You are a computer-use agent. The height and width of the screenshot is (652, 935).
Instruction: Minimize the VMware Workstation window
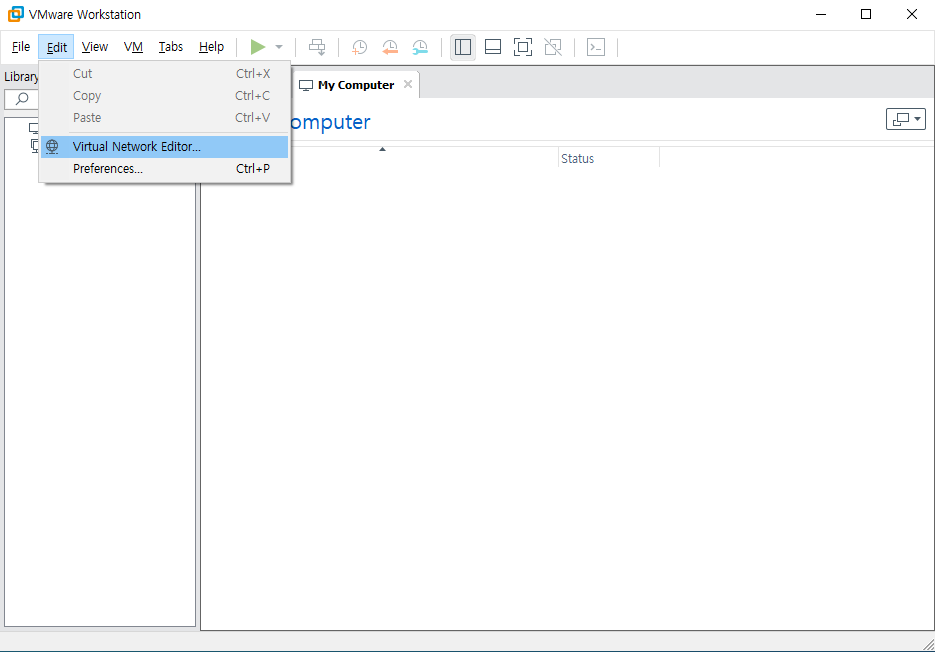coord(821,14)
